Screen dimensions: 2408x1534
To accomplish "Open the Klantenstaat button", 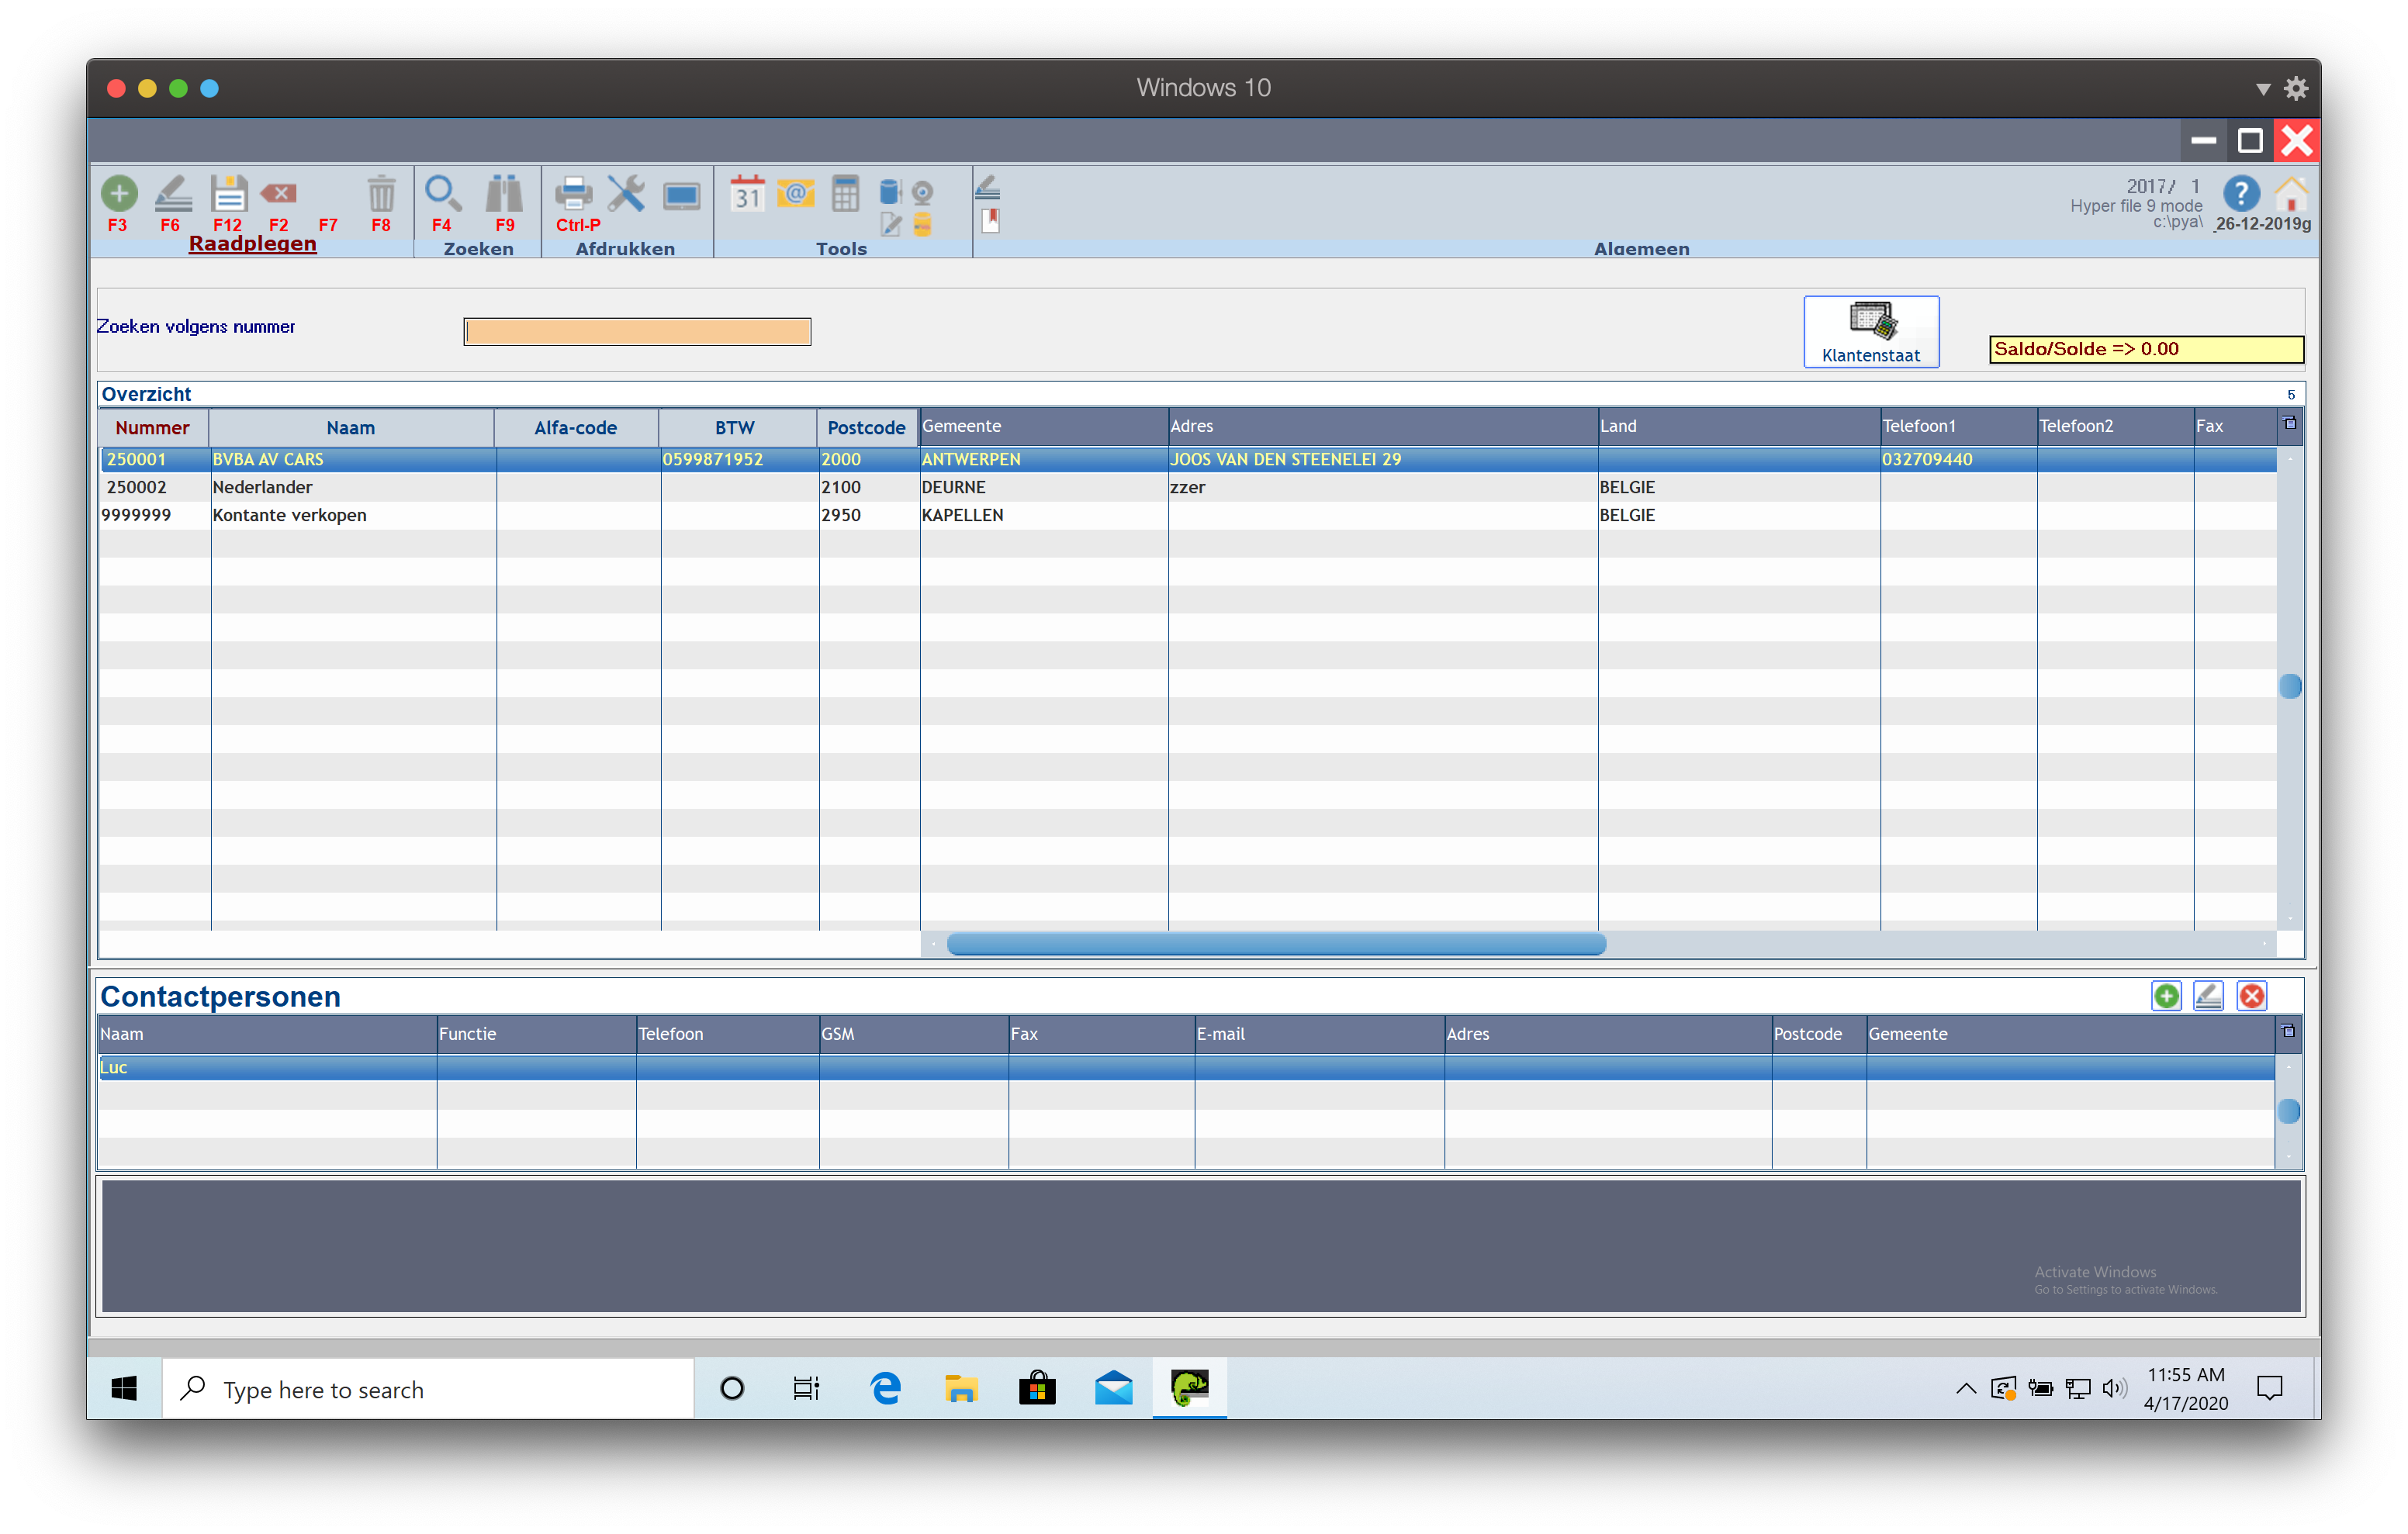I will point(1870,332).
